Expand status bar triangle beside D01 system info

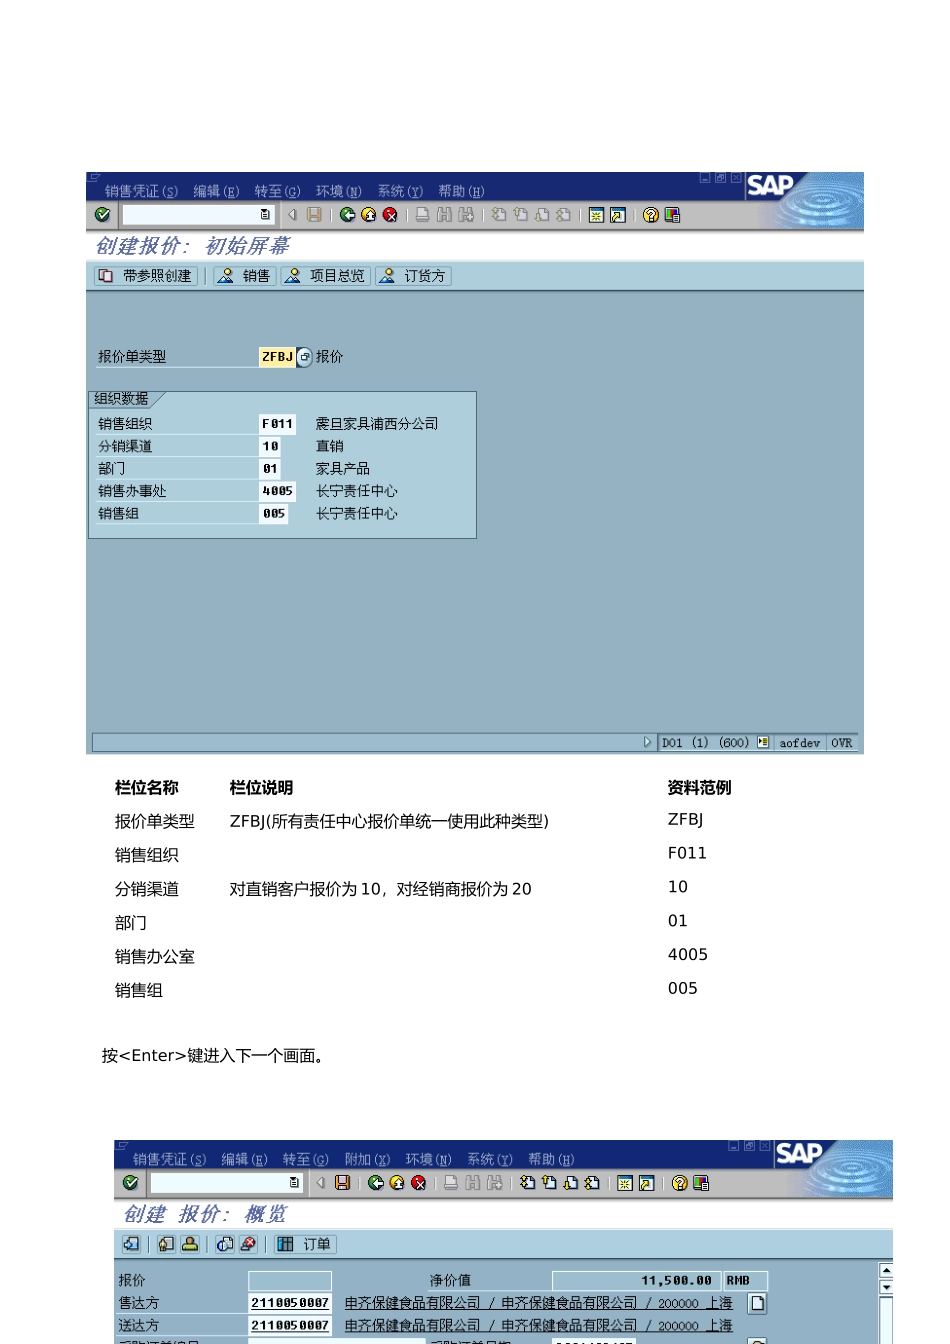point(647,742)
